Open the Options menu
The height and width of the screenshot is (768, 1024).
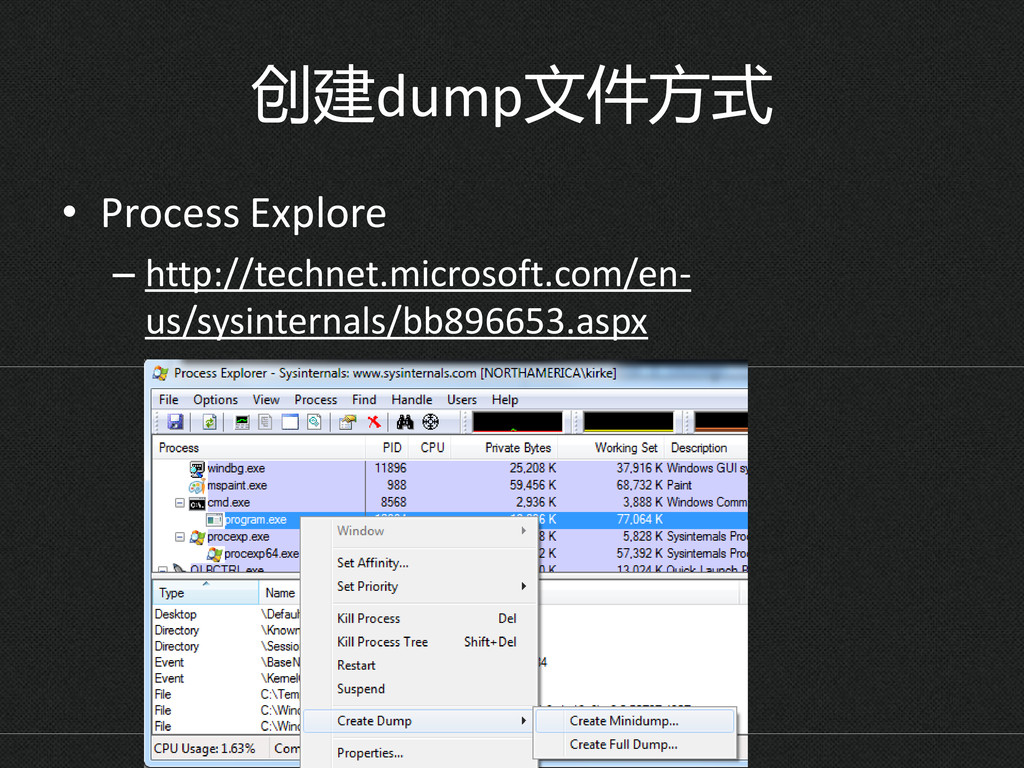pyautogui.click(x=216, y=400)
